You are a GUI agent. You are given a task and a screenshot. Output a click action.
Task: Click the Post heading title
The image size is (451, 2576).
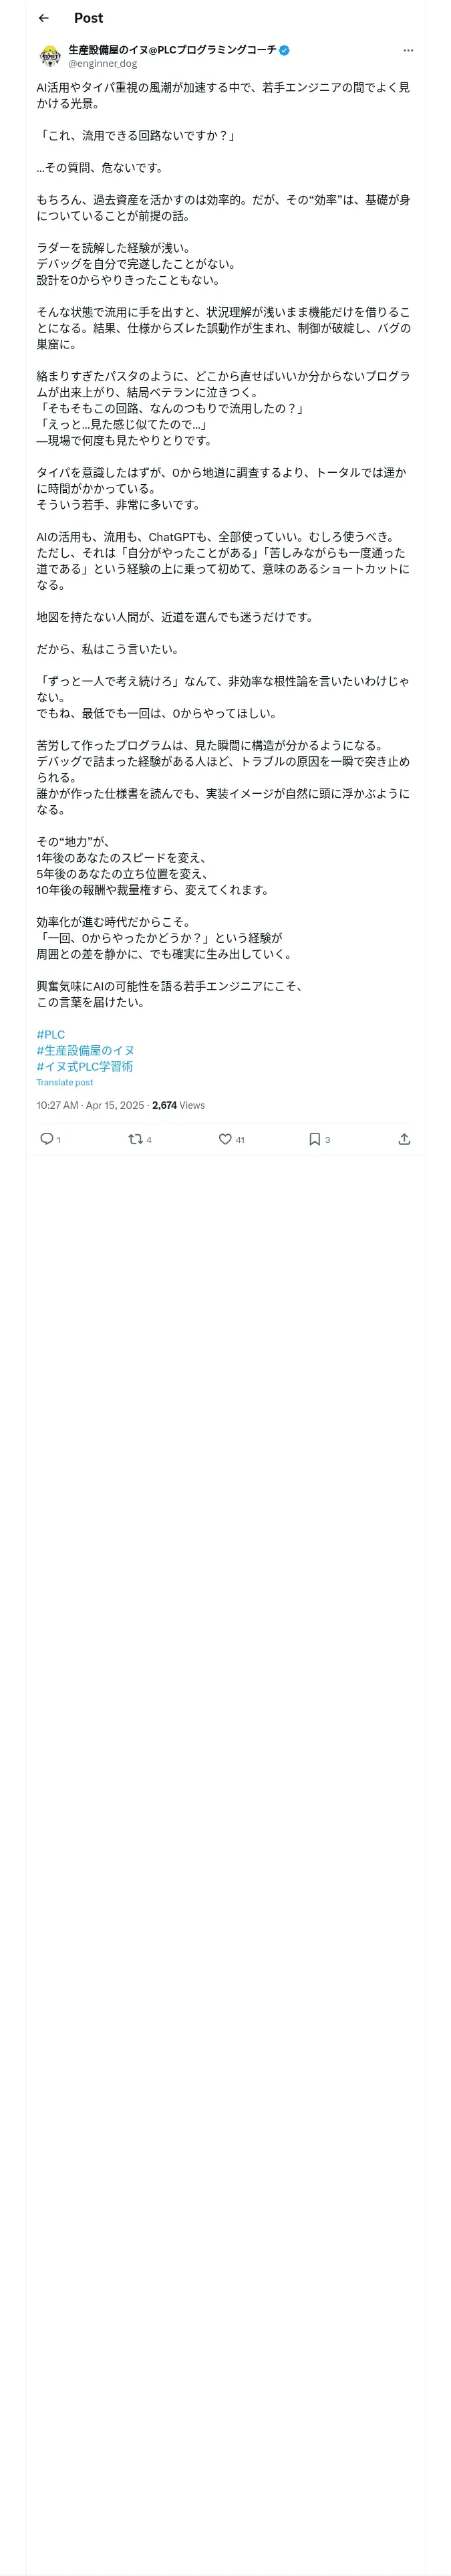(x=88, y=18)
